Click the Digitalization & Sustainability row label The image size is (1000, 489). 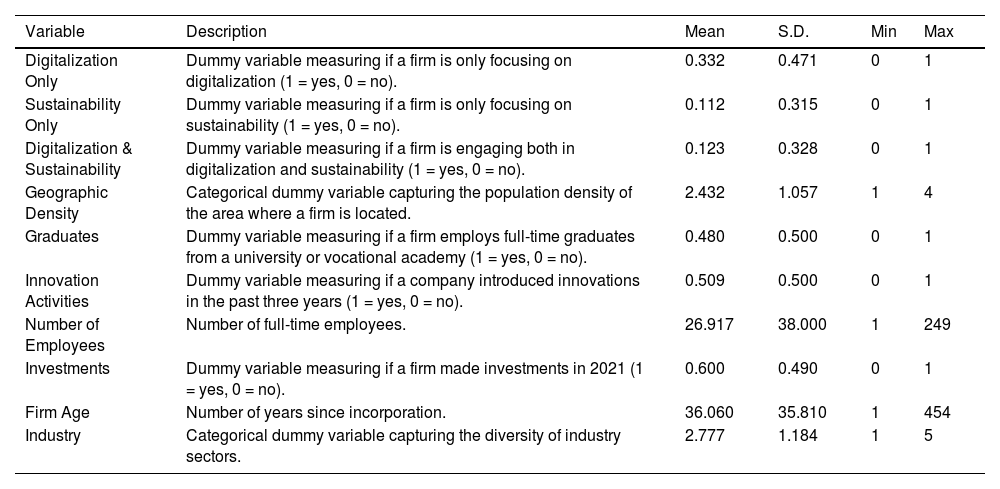[x=78, y=159]
